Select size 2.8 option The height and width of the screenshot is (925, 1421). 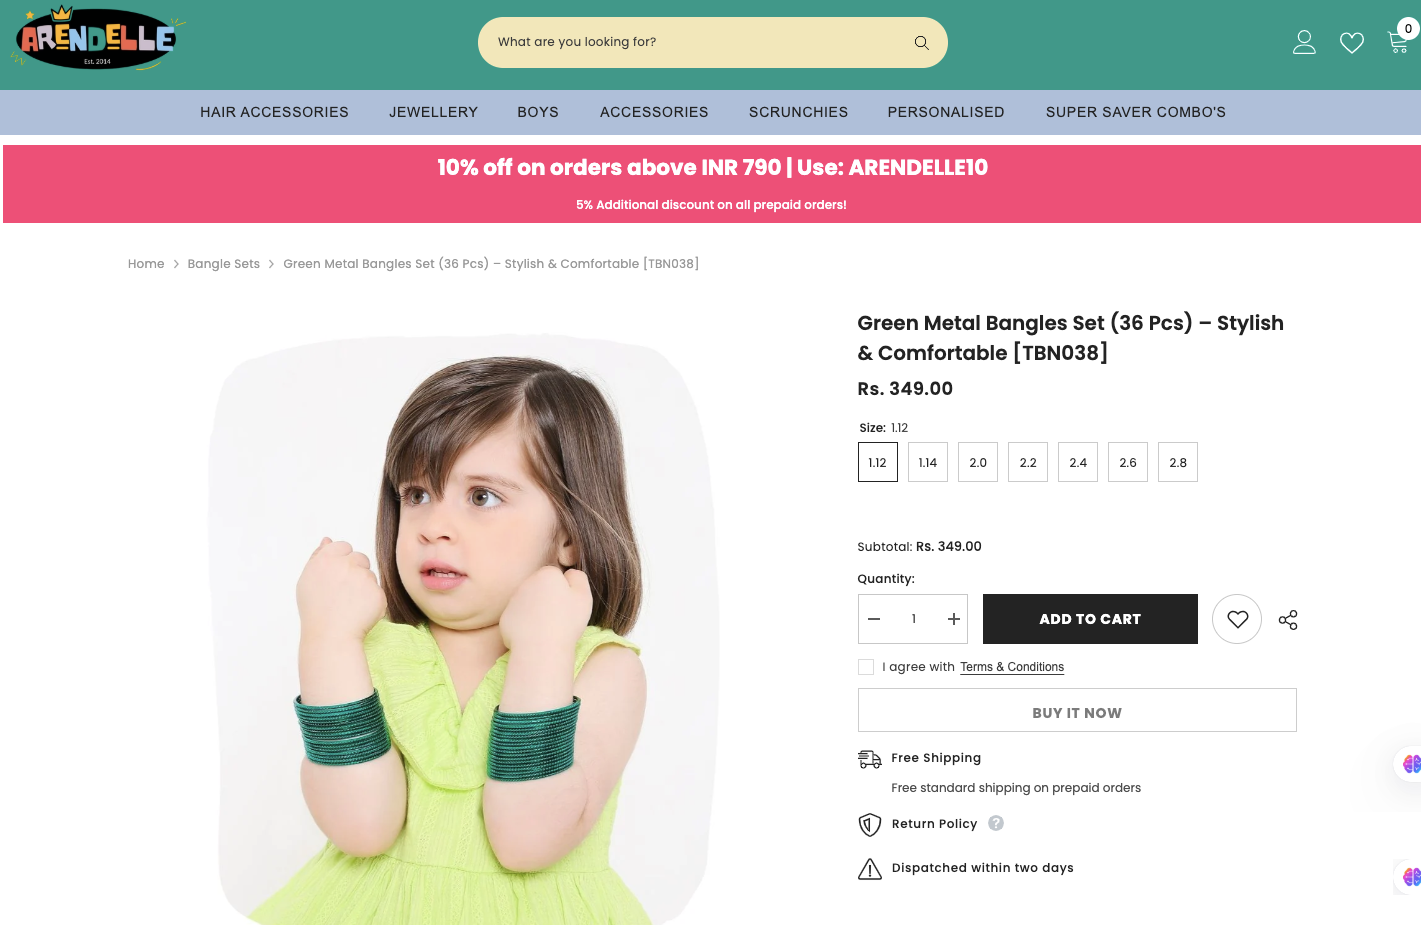tap(1178, 462)
